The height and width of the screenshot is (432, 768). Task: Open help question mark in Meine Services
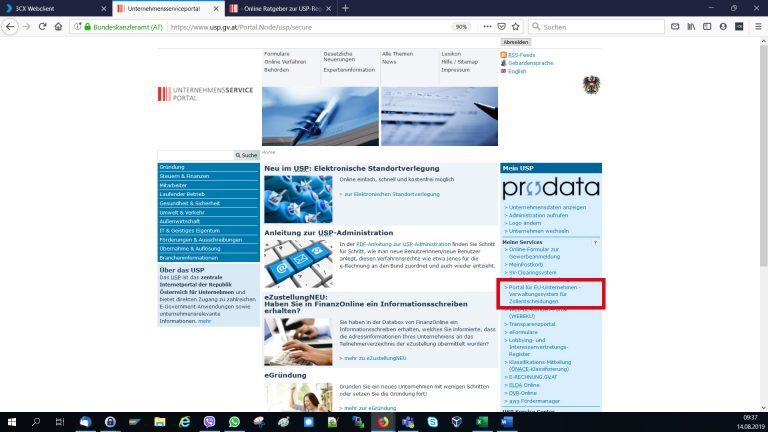[x=596, y=242]
